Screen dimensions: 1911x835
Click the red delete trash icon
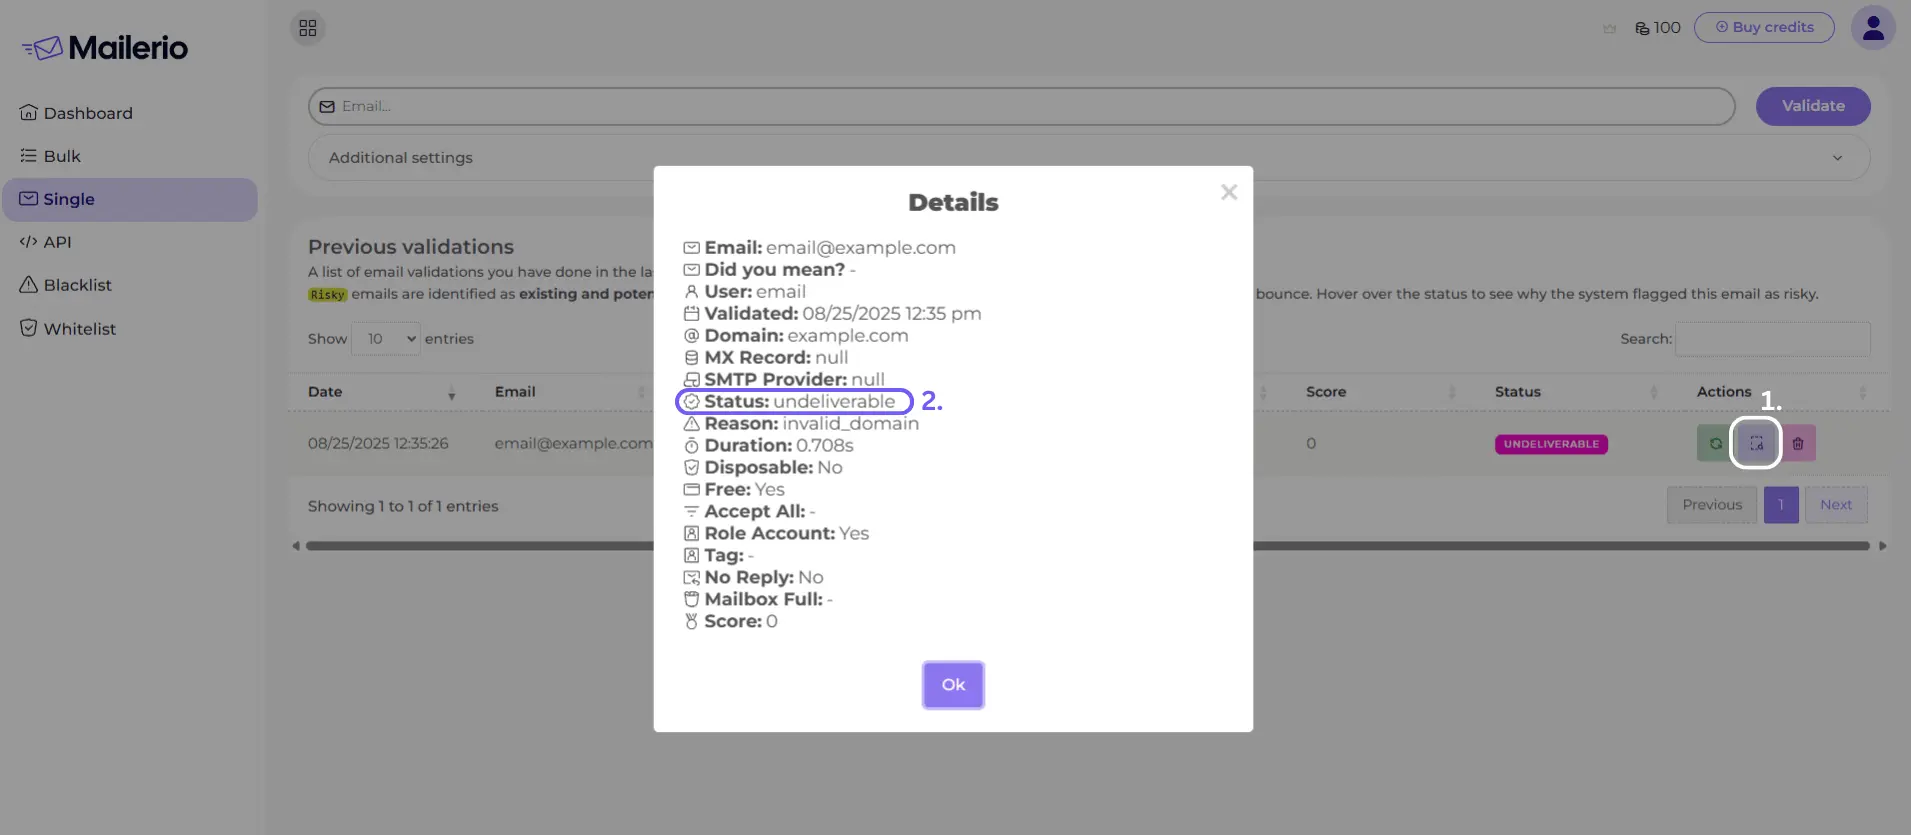pyautogui.click(x=1798, y=443)
